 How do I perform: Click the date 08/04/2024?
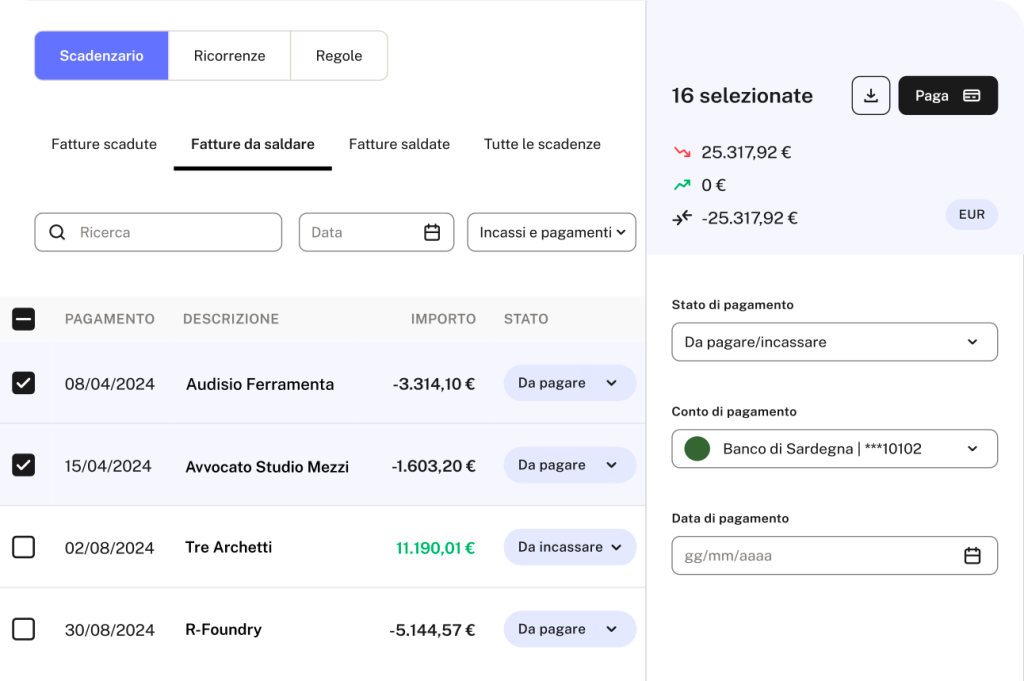pos(110,384)
